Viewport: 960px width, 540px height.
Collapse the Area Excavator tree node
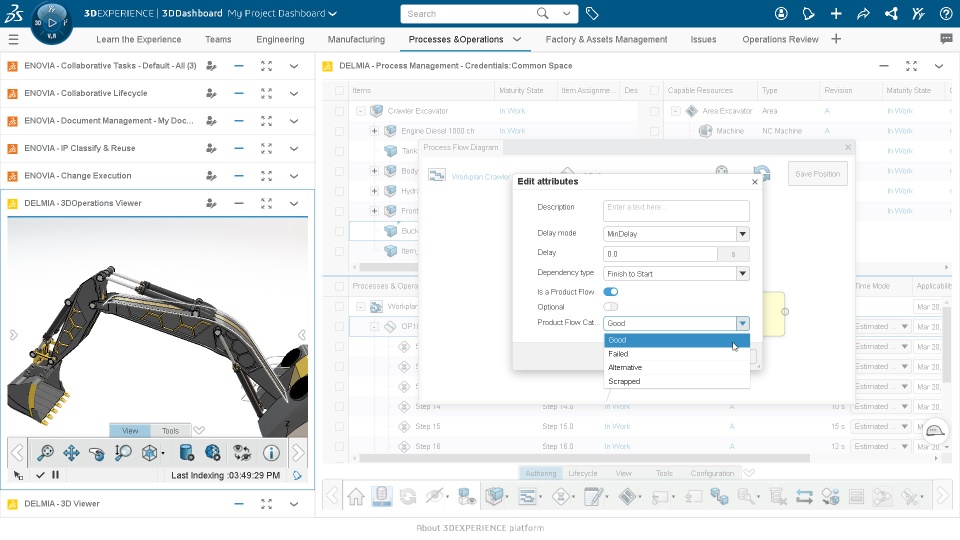pyautogui.click(x=676, y=111)
